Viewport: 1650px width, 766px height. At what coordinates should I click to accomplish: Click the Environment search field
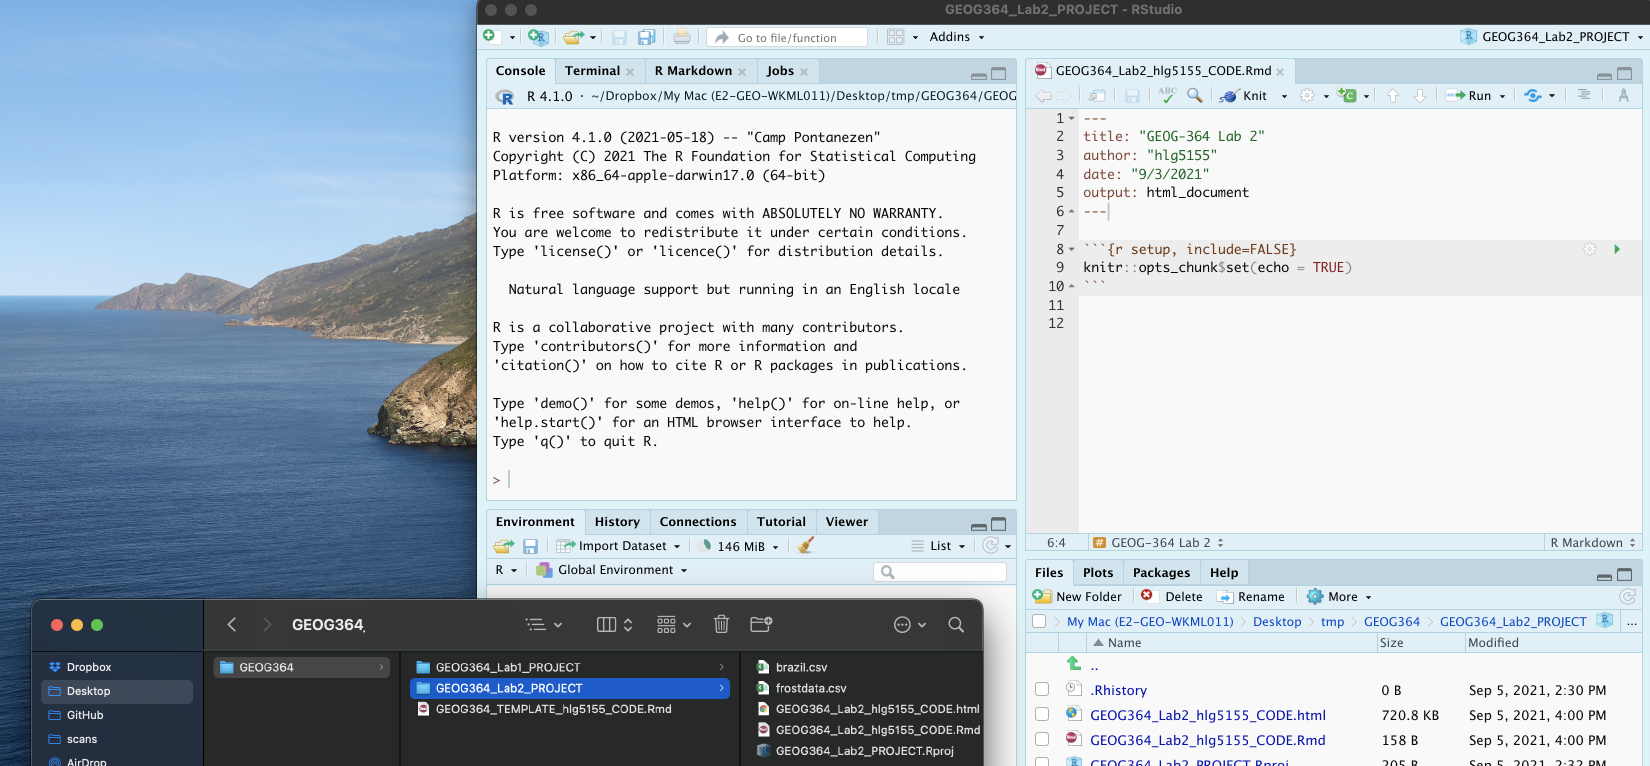(x=940, y=571)
